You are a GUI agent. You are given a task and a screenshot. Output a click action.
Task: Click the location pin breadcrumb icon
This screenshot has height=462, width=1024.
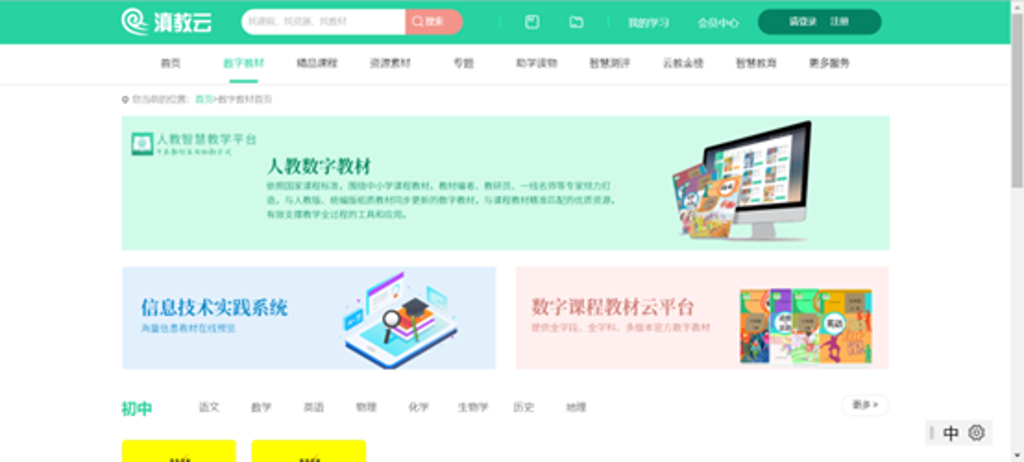[x=125, y=100]
